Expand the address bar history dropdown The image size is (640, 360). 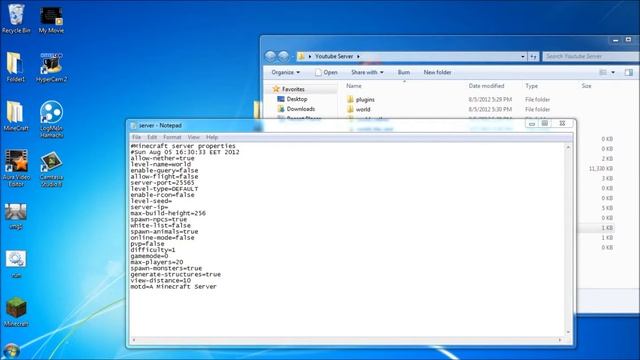(523, 56)
